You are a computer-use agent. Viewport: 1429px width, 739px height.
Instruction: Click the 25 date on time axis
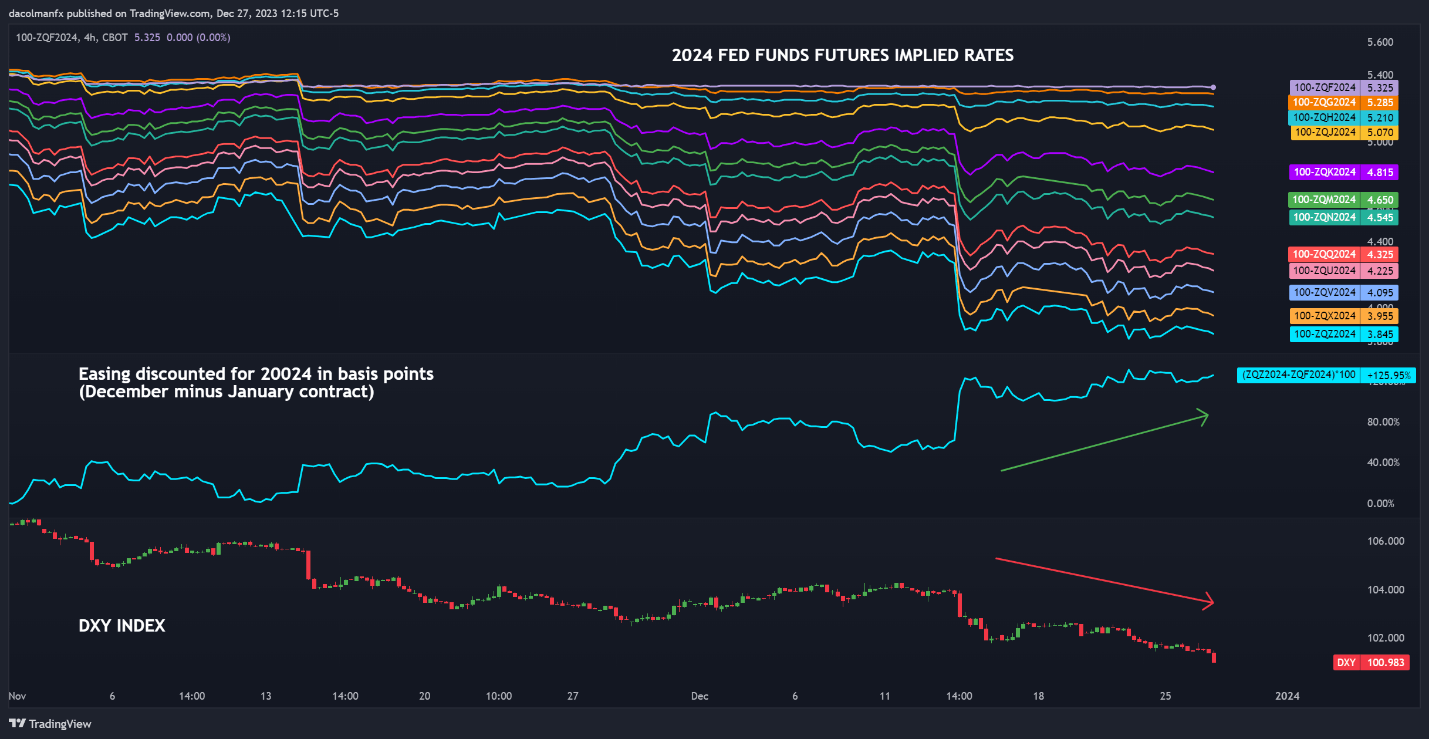(x=1165, y=695)
